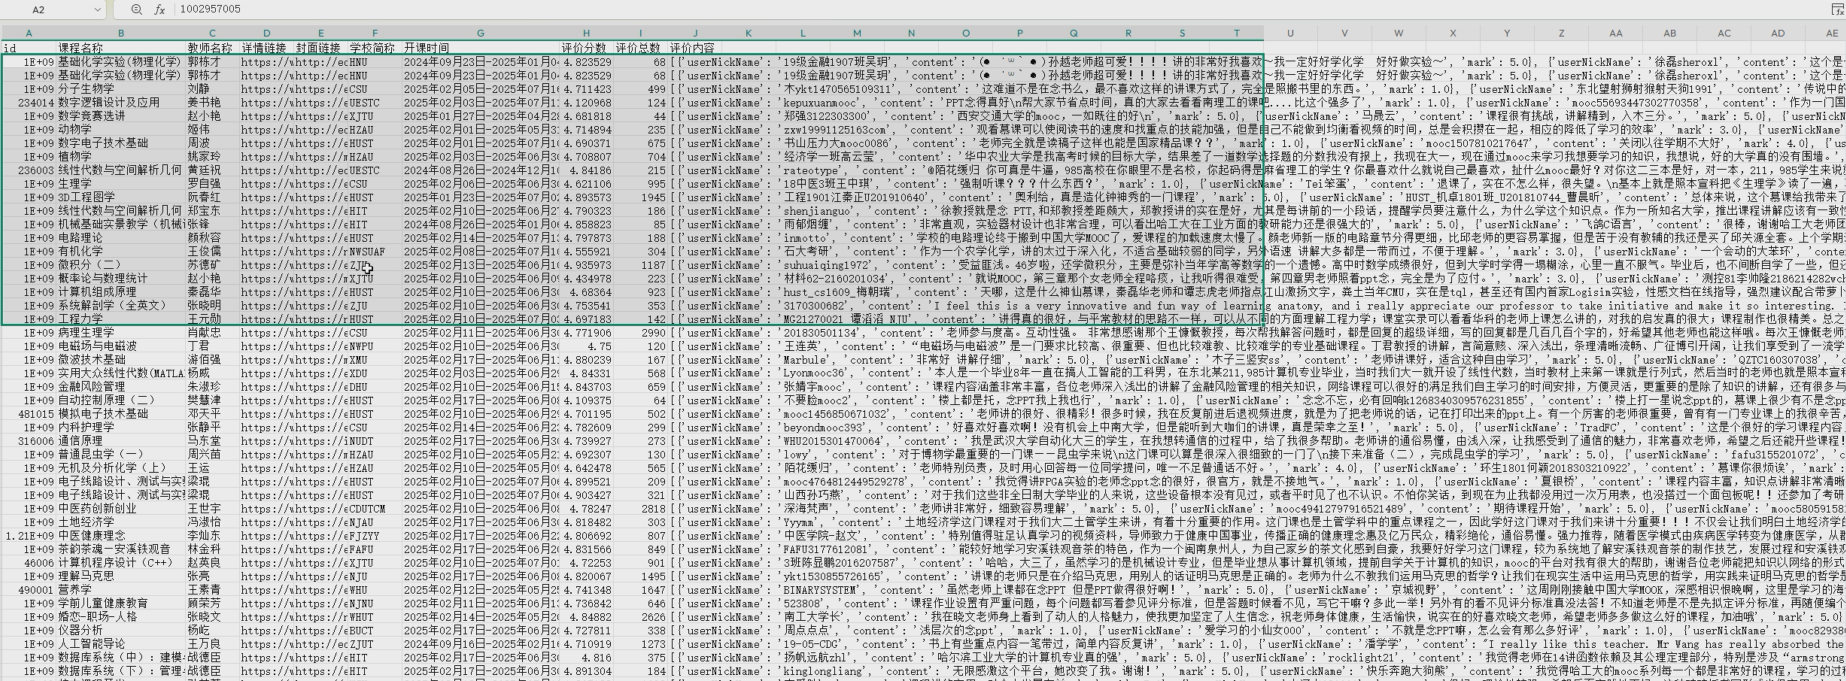1846x681 pixels.
Task: Select column G header
Action: pyautogui.click(x=480, y=33)
